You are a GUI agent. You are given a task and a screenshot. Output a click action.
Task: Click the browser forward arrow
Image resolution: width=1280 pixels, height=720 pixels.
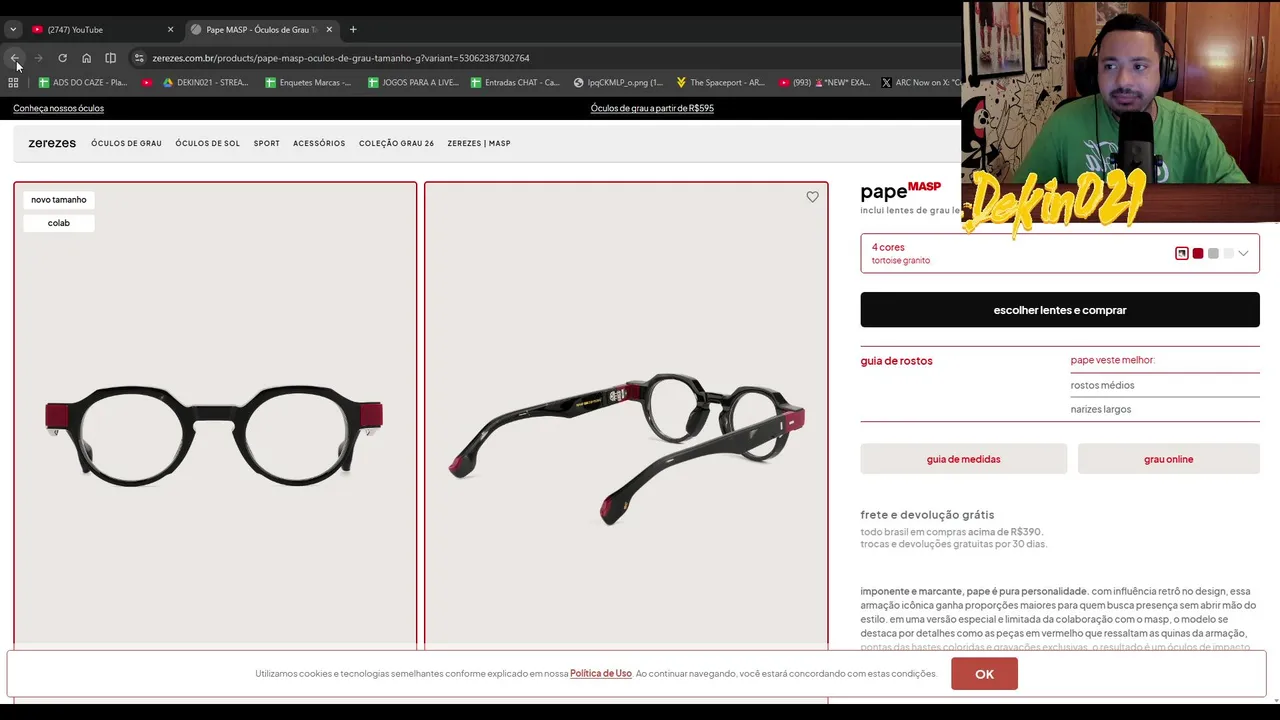38,58
